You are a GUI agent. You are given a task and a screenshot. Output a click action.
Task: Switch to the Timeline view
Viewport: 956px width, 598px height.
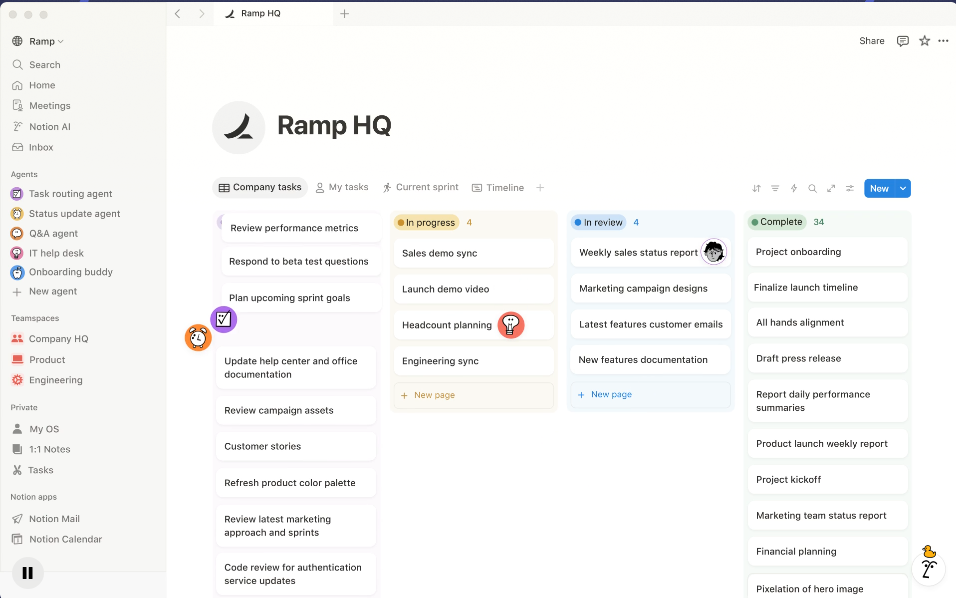click(x=498, y=188)
